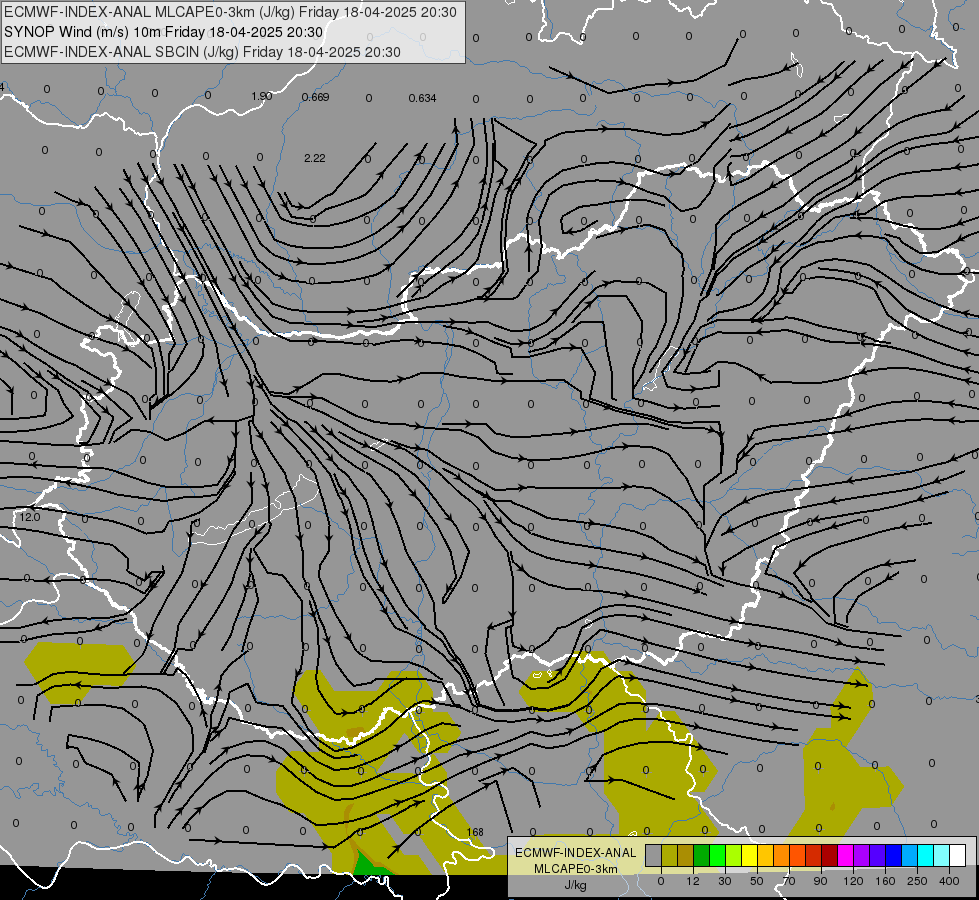Click the MLCAPE0-3km title line at top
This screenshot has width=979, height=900.
point(230,12)
